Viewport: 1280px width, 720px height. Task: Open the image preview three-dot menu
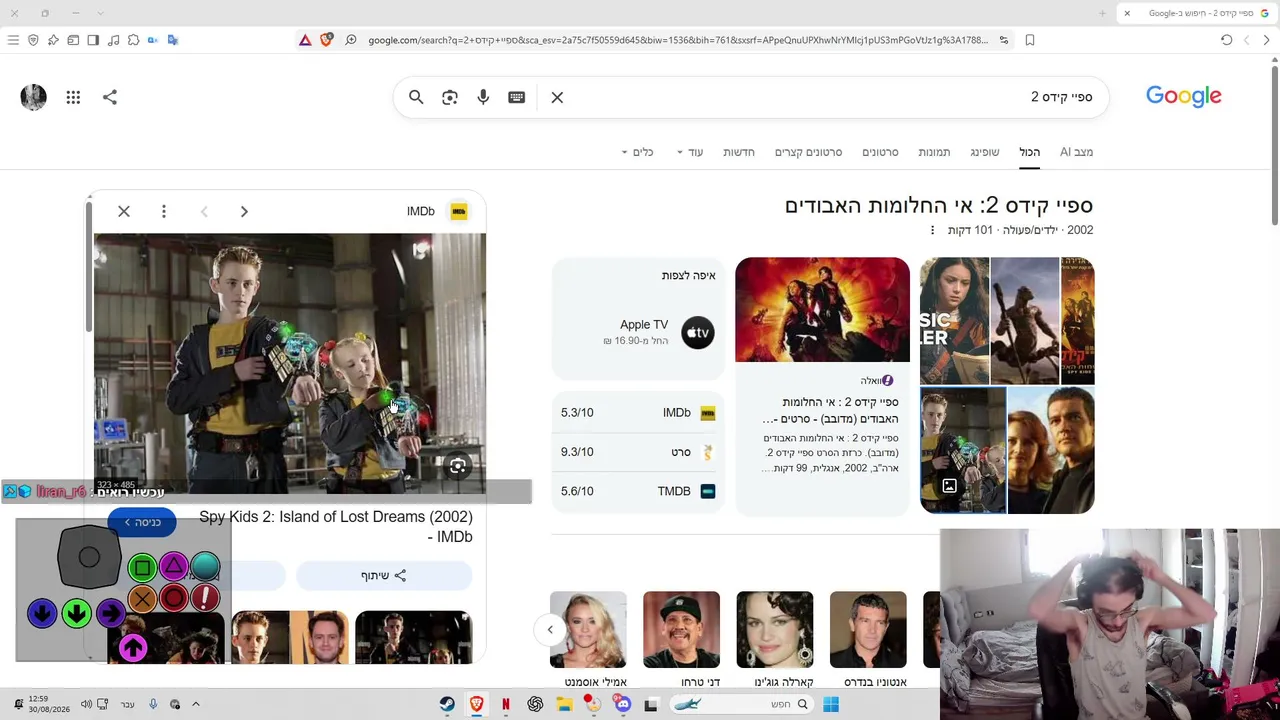pos(164,211)
